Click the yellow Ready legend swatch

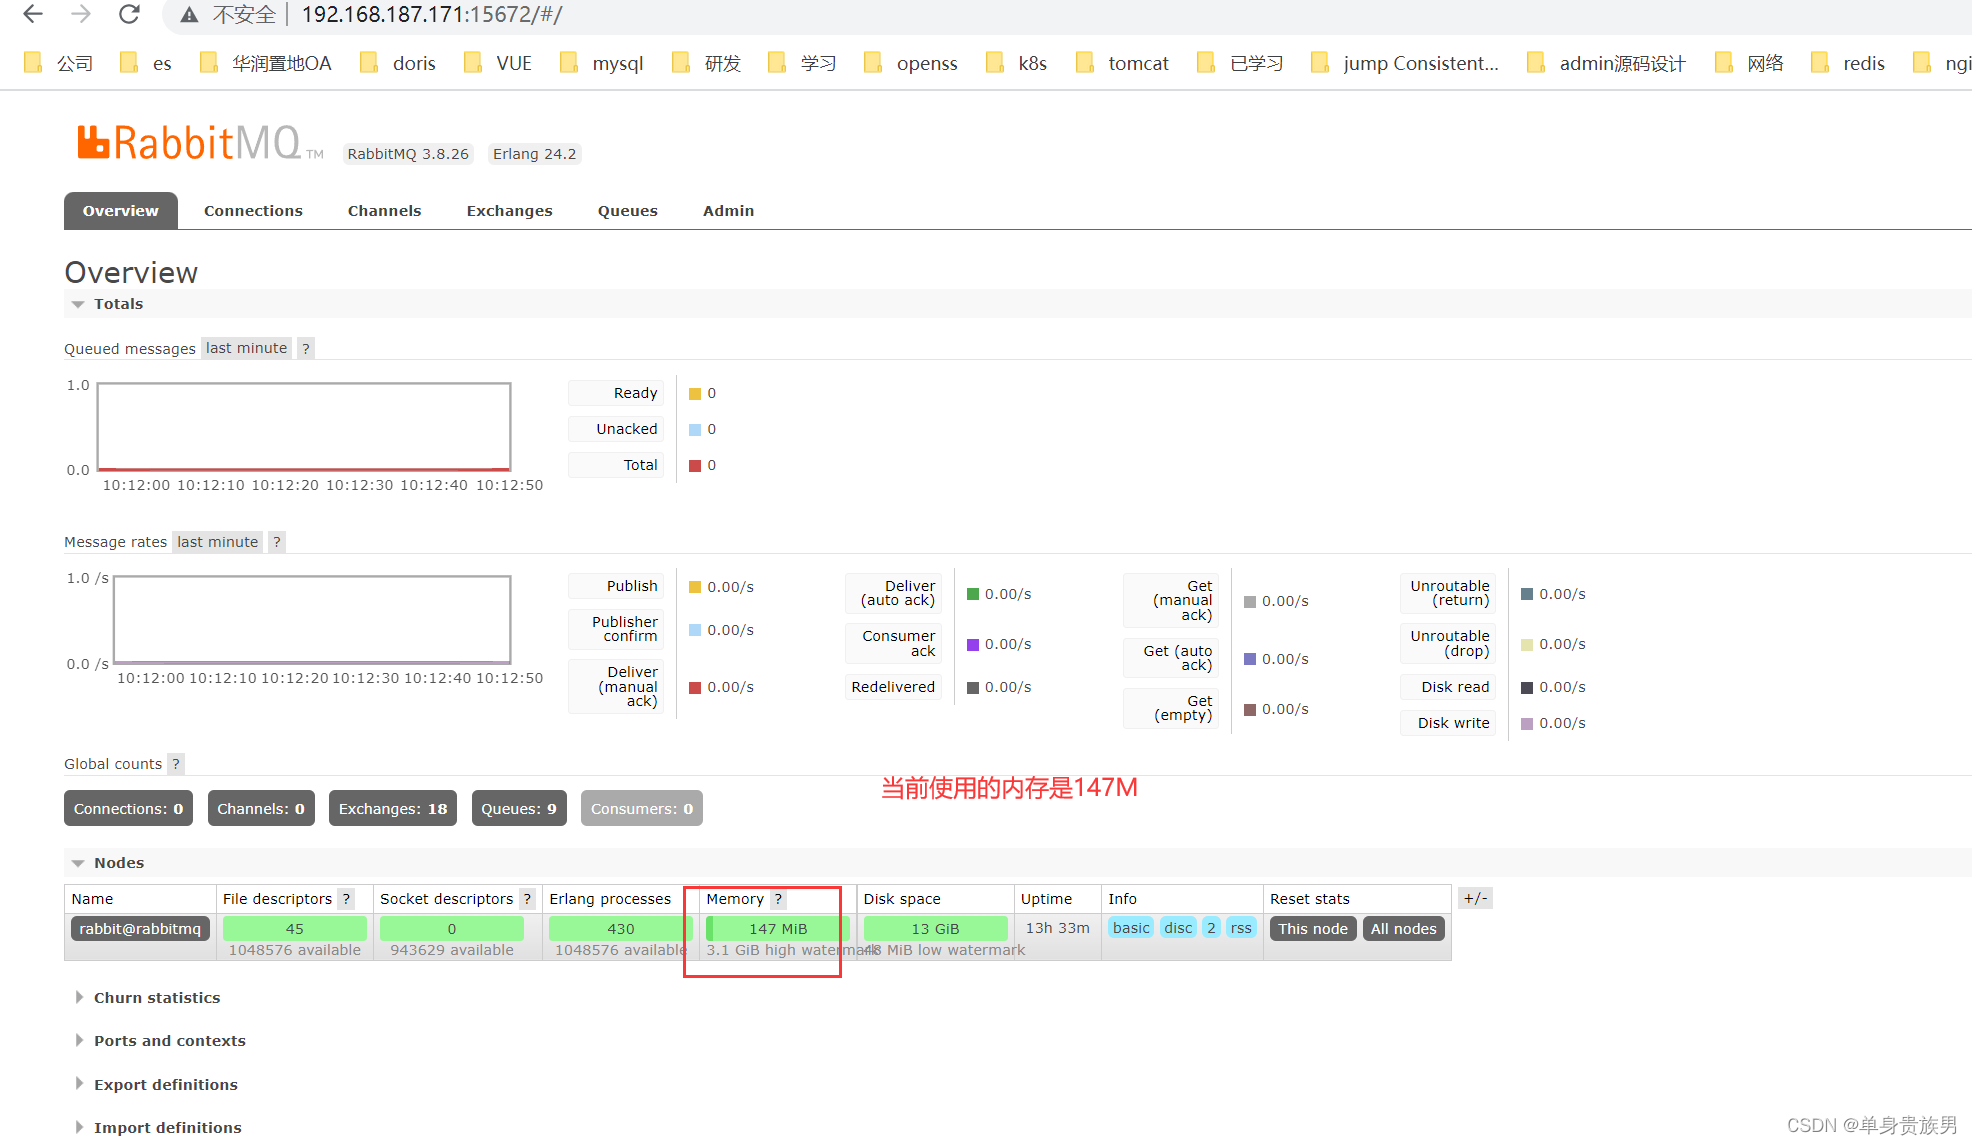coord(695,394)
